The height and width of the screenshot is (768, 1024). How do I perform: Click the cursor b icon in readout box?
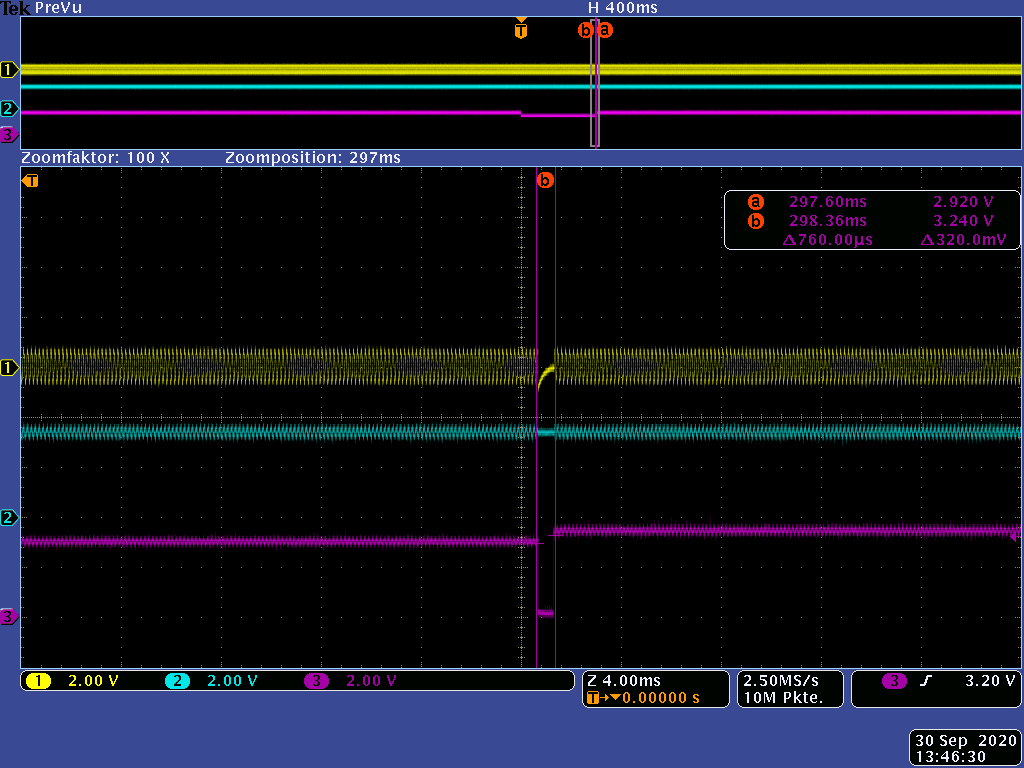coord(756,221)
